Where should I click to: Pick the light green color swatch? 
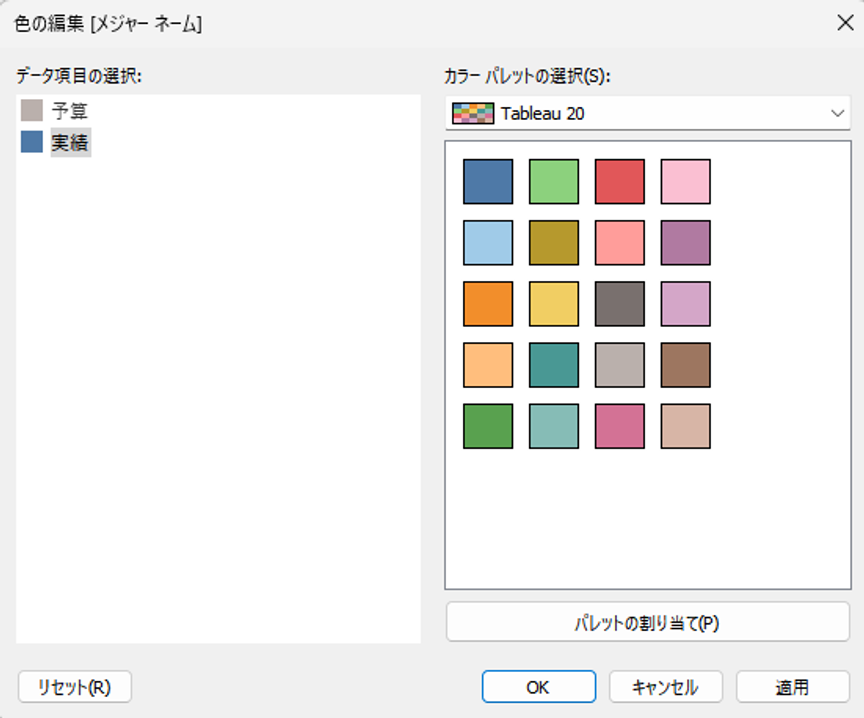pos(554,181)
